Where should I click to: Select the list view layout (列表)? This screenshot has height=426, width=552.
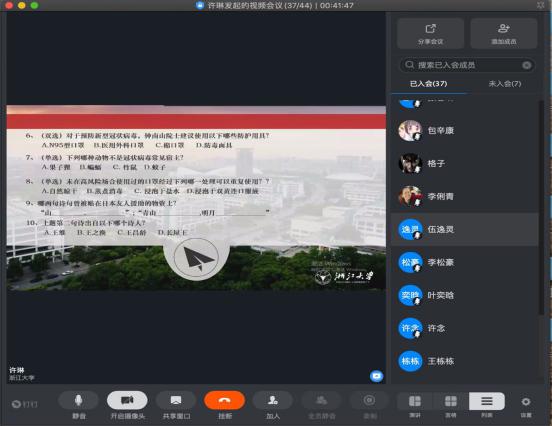pyautogui.click(x=487, y=401)
